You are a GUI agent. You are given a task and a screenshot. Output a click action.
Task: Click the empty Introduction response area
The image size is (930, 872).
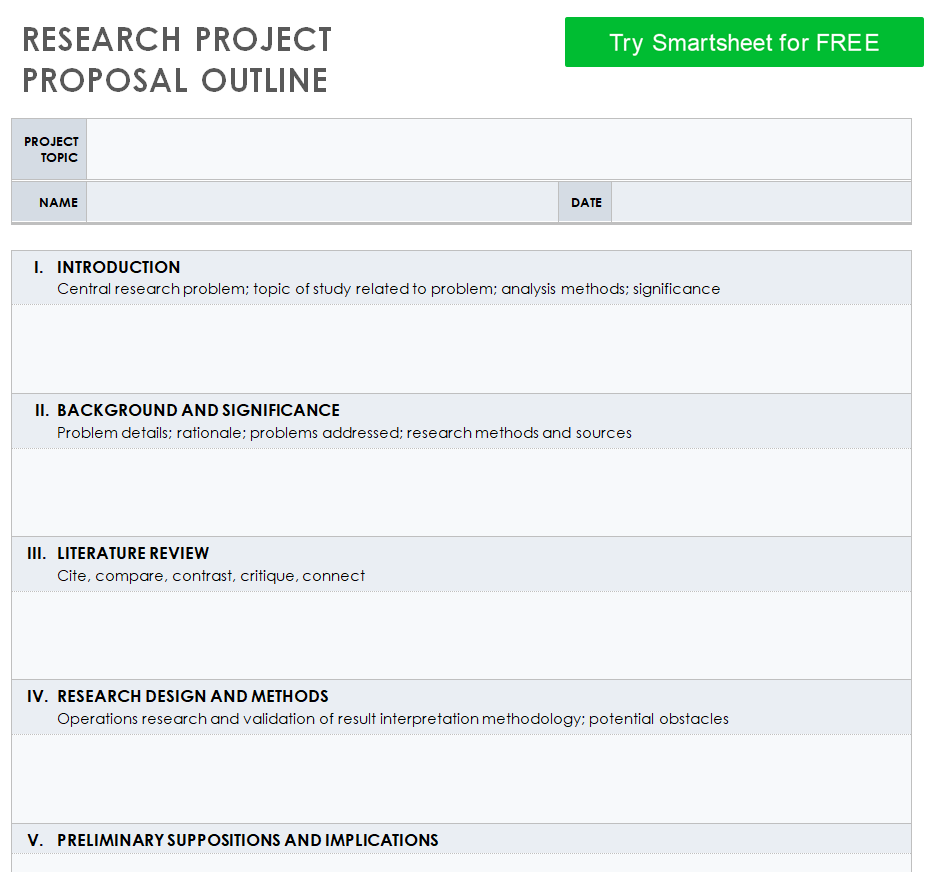pos(461,349)
